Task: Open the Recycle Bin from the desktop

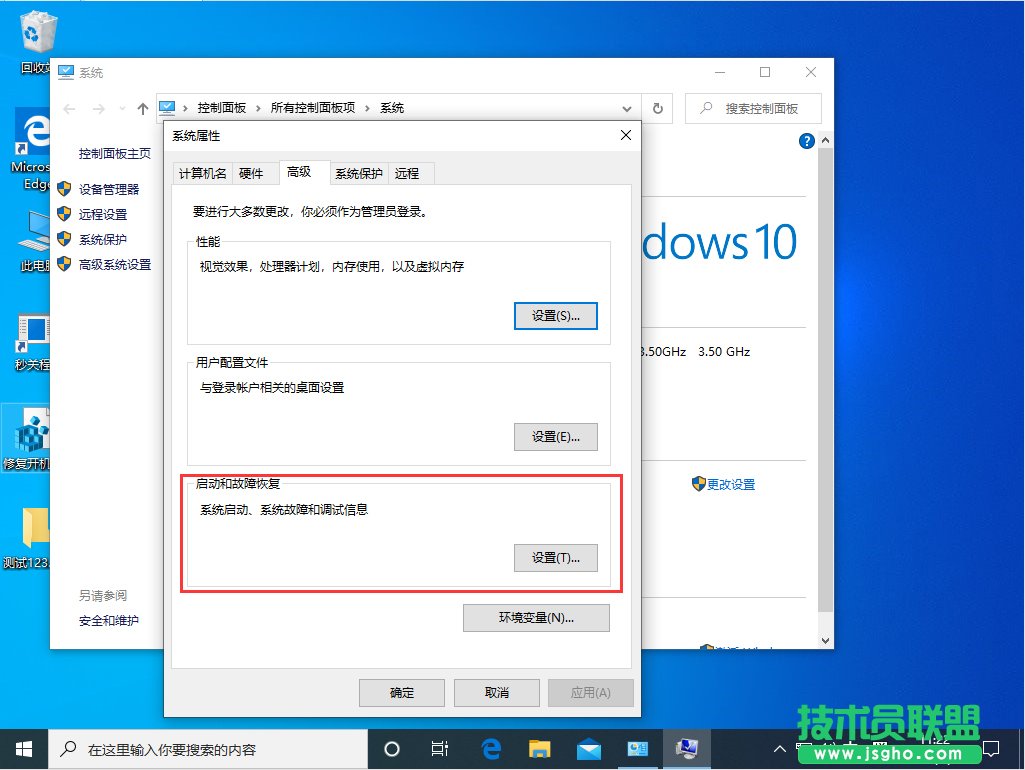Action: coord(37,30)
